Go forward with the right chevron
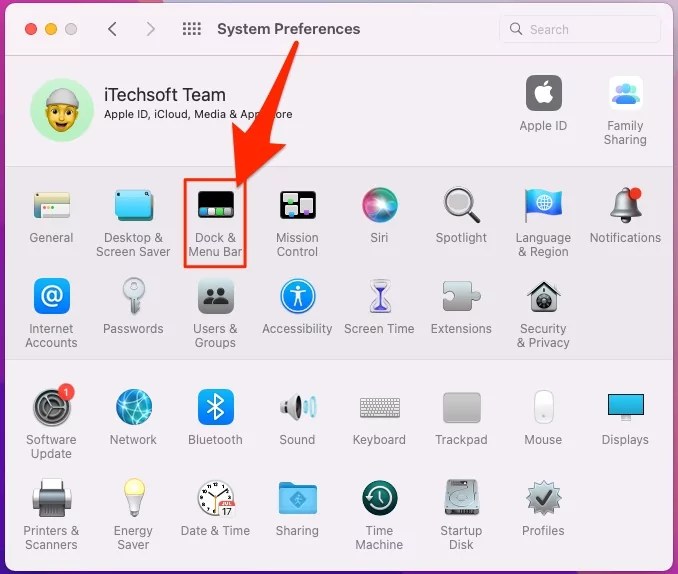 coord(150,29)
